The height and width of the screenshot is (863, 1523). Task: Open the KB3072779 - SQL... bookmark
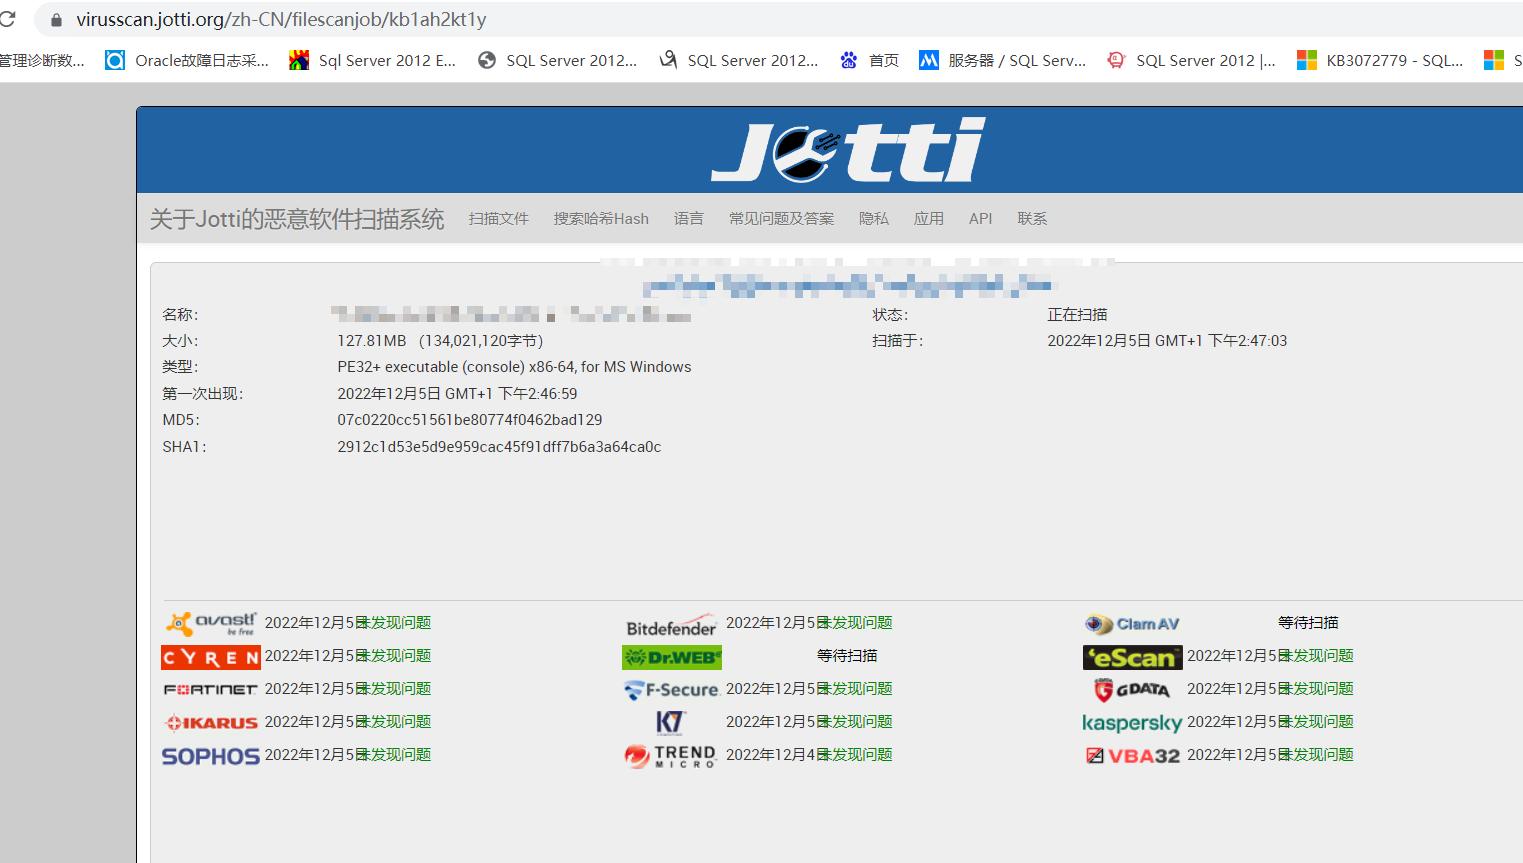1380,60
